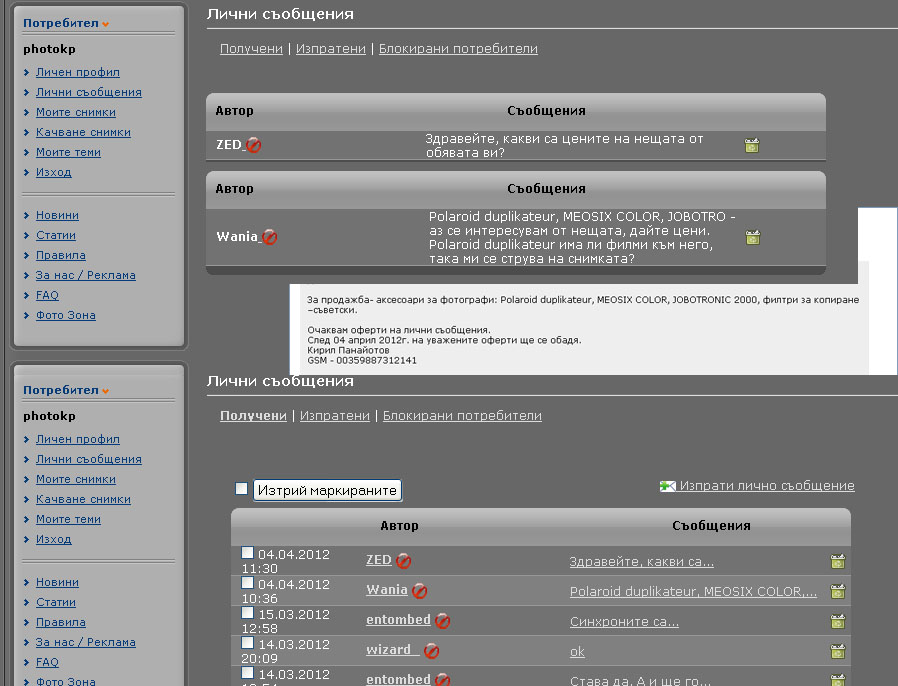The width and height of the screenshot is (898, 686).
Task: Click trash icon in the 04.04.2012 11:30 row
Action: pos(838,561)
